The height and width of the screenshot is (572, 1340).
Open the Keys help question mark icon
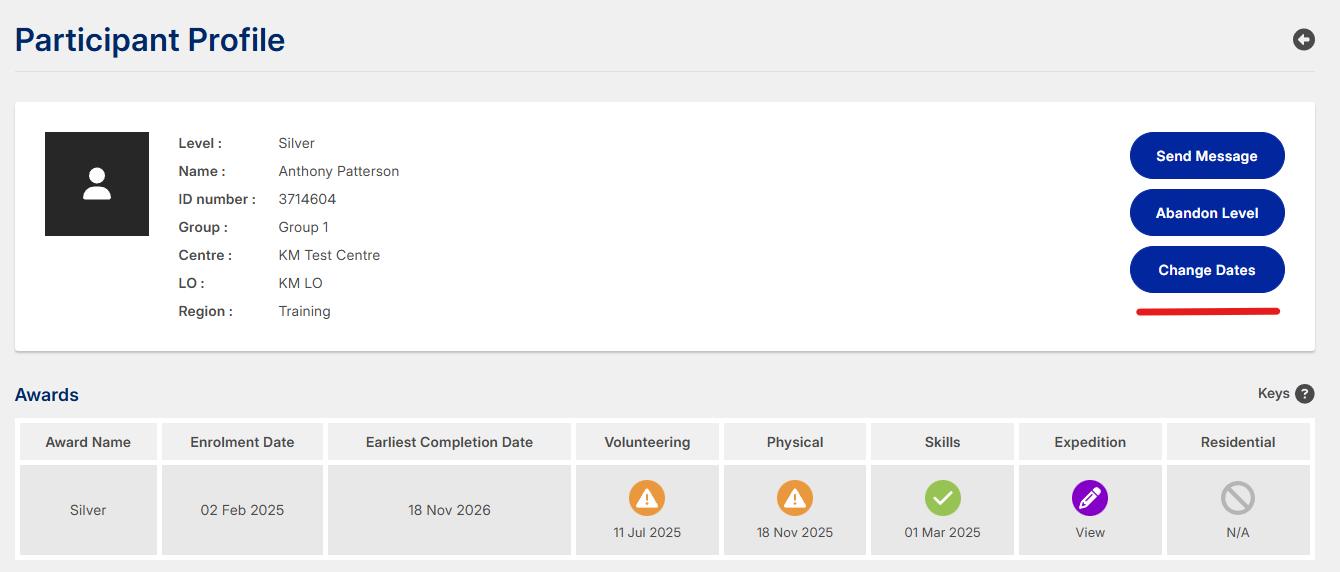tap(1304, 394)
